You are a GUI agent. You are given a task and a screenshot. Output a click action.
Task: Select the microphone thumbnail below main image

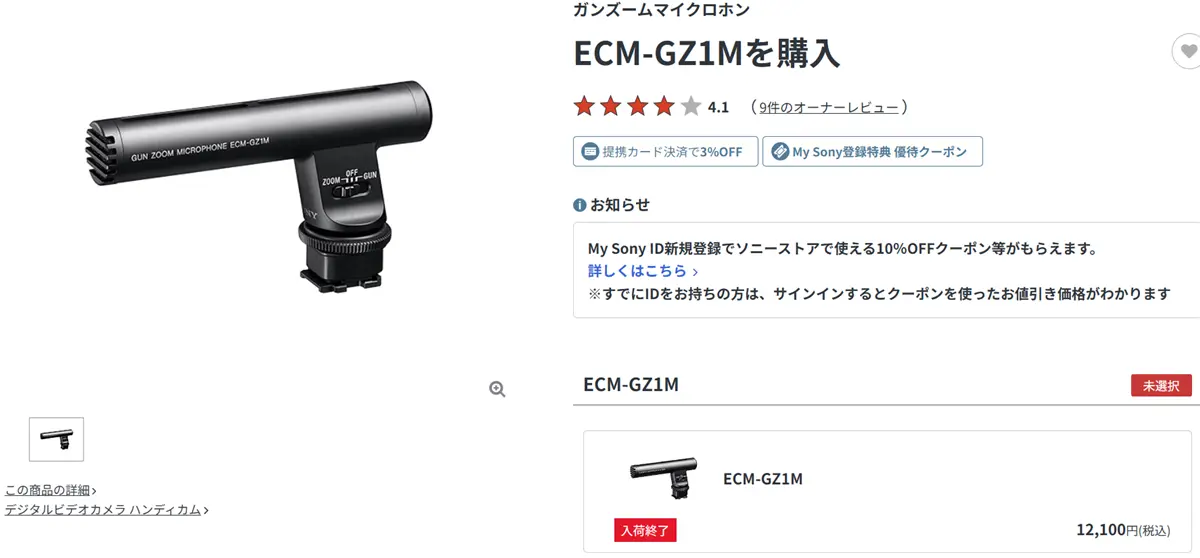click(x=57, y=439)
